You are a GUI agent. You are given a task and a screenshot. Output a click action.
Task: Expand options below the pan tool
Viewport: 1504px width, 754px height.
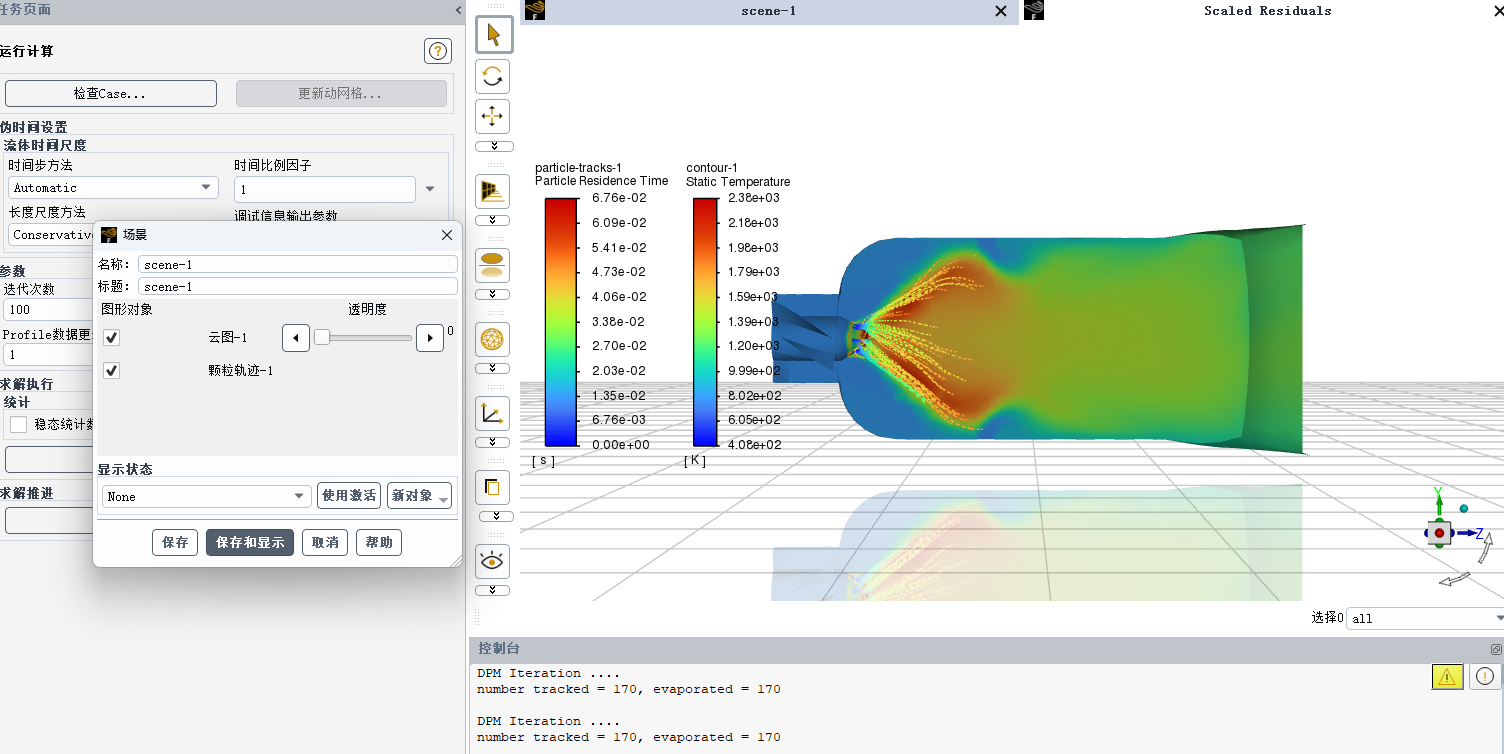coord(492,146)
